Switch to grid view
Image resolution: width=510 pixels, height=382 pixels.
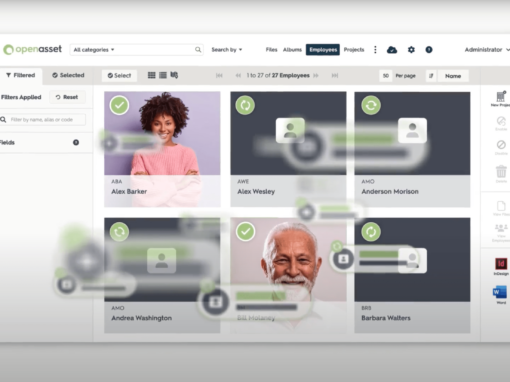(x=152, y=75)
